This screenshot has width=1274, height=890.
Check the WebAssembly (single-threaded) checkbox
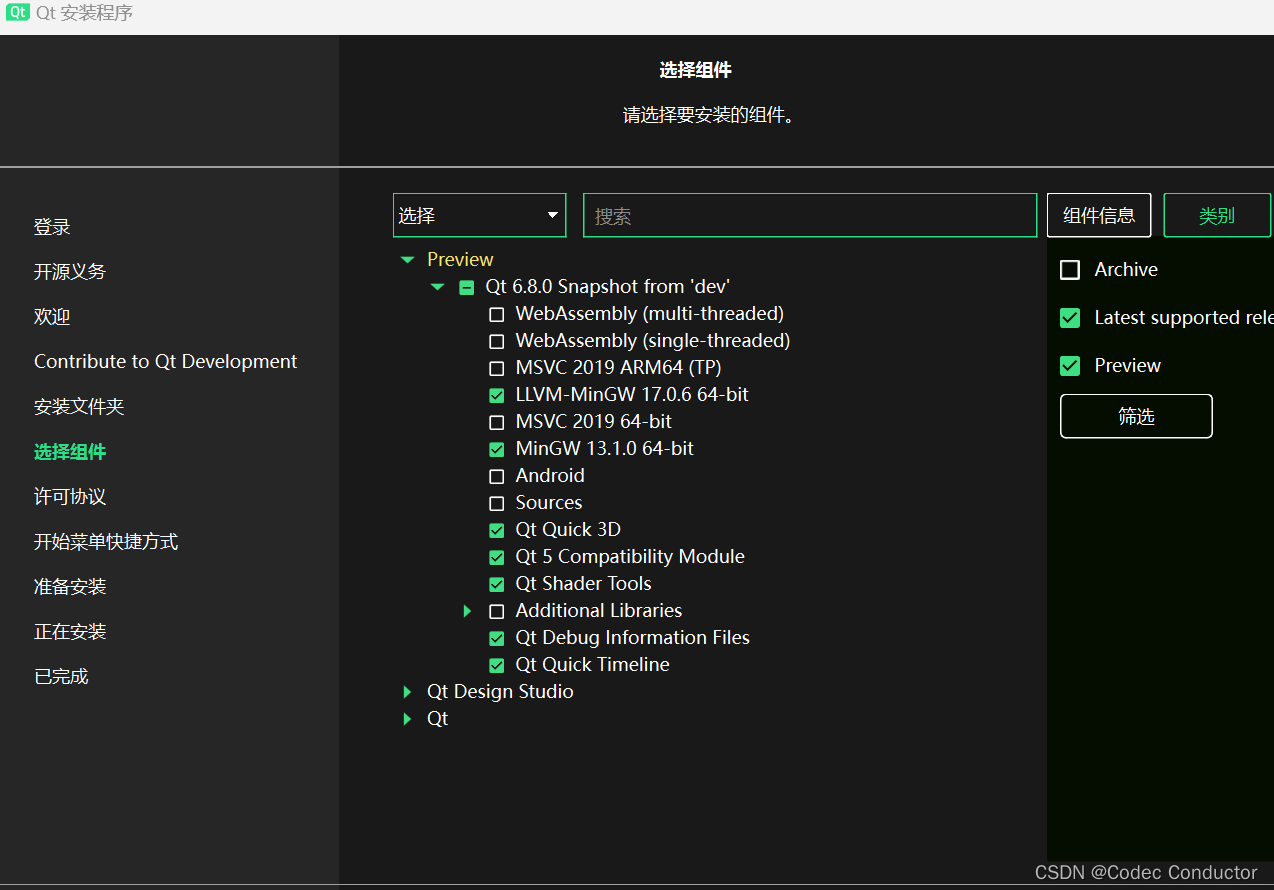pos(496,341)
